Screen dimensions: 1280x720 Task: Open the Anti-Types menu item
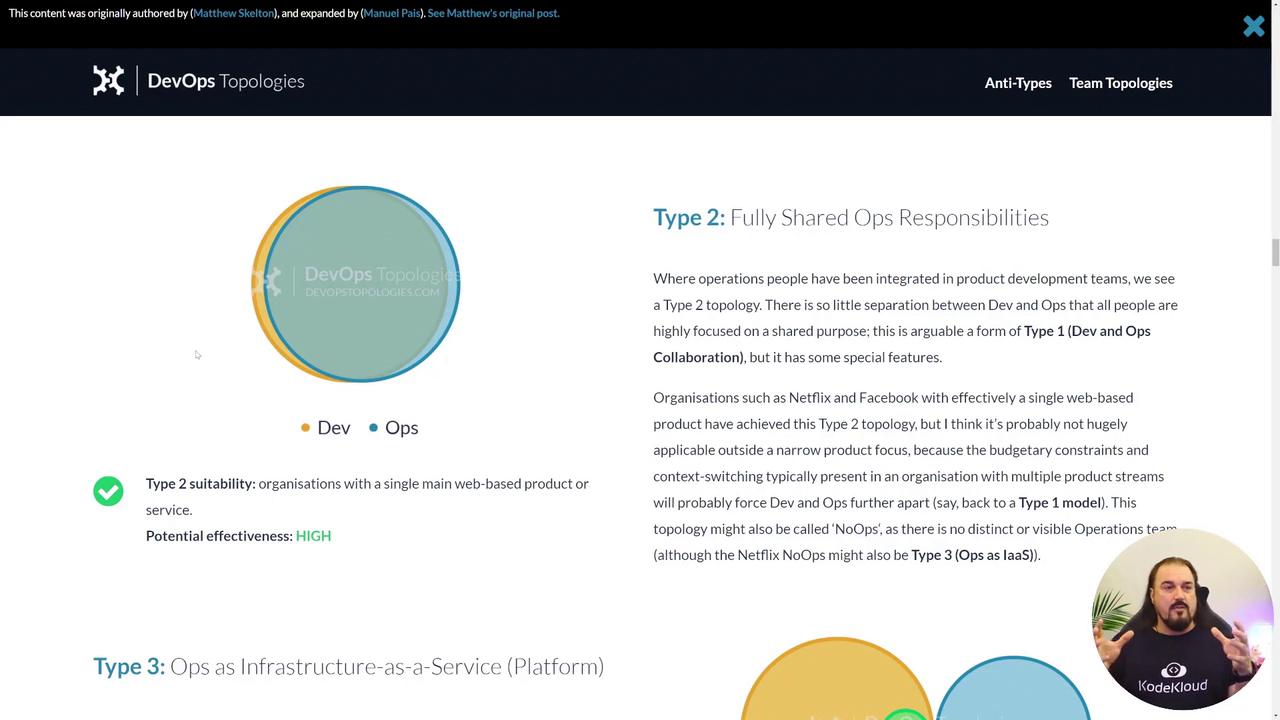coord(1017,83)
